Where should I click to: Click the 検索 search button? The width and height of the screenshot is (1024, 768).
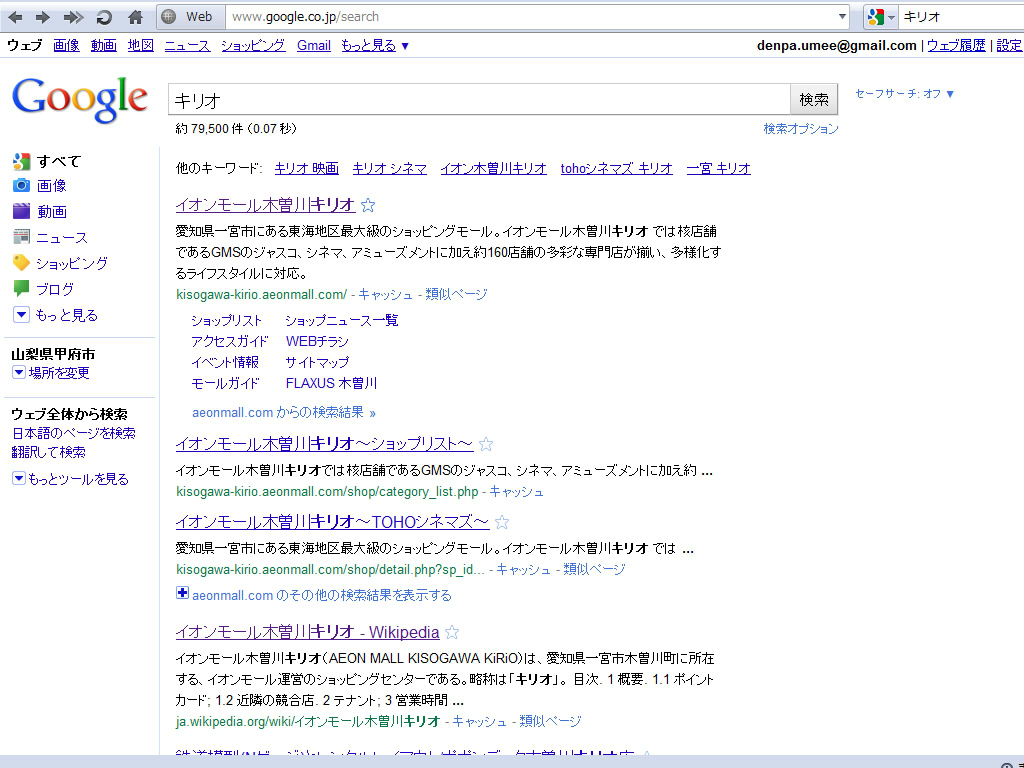[x=814, y=100]
